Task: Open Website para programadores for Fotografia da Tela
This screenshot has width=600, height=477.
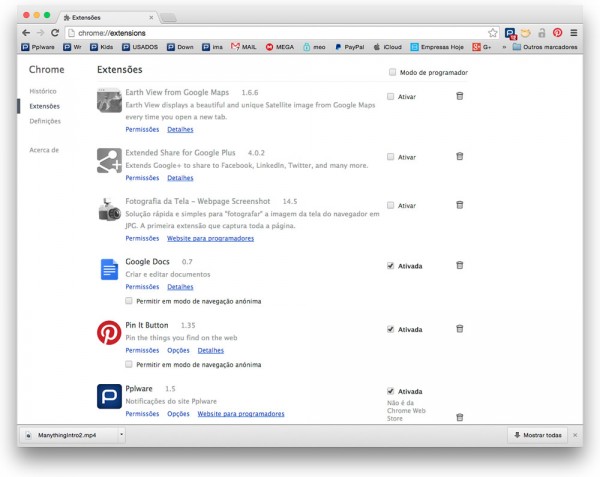Action: 210,238
